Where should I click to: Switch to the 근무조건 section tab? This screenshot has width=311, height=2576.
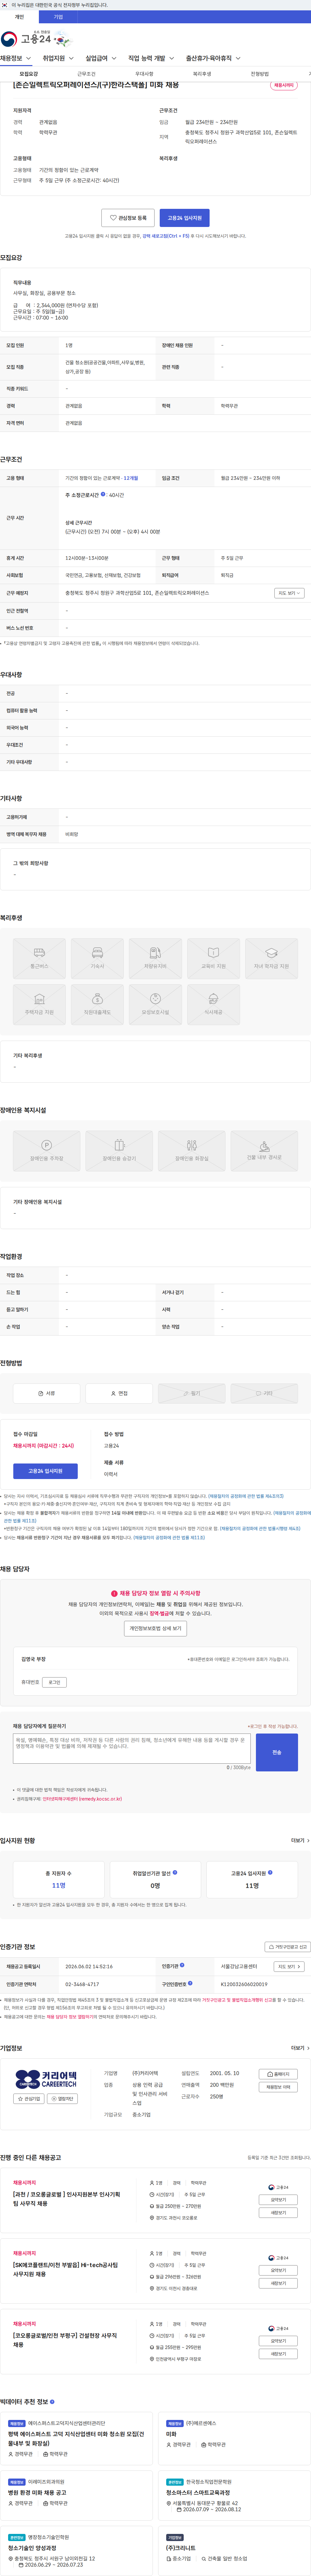(87, 74)
